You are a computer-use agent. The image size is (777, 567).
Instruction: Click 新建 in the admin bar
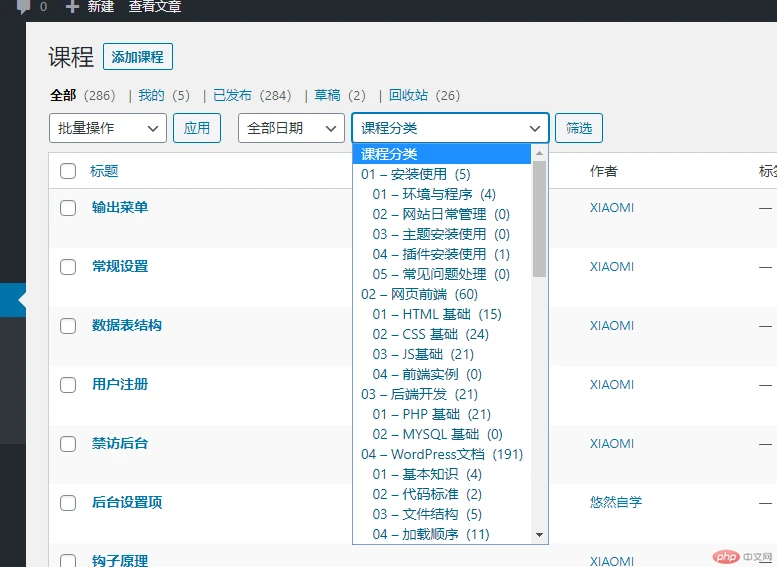tap(101, 6)
